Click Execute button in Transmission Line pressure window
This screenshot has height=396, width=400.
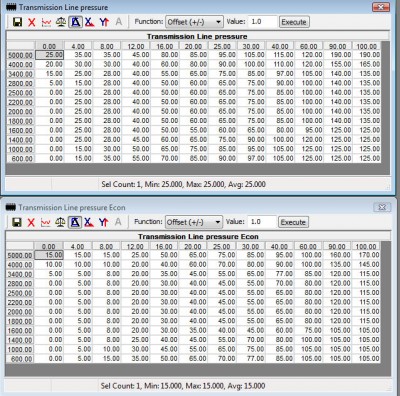point(294,22)
